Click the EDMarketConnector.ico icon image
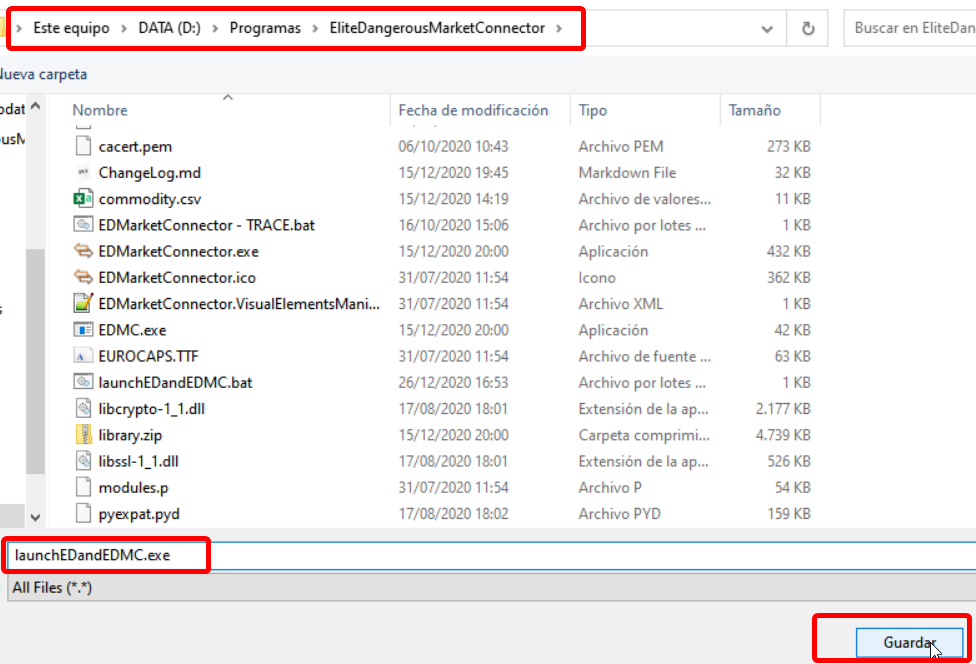 click(83, 277)
